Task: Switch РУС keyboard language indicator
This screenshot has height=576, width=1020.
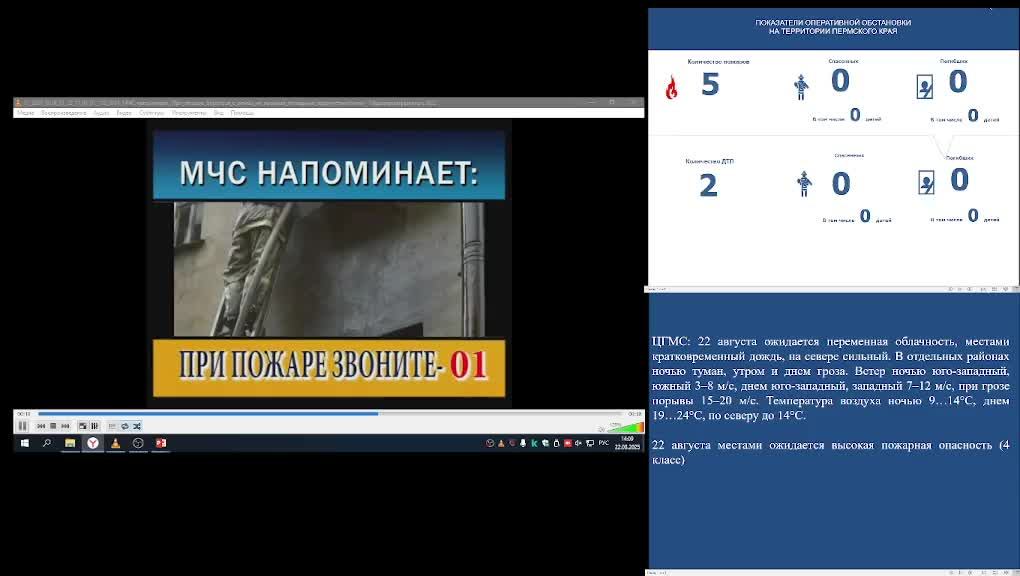Action: pos(604,443)
